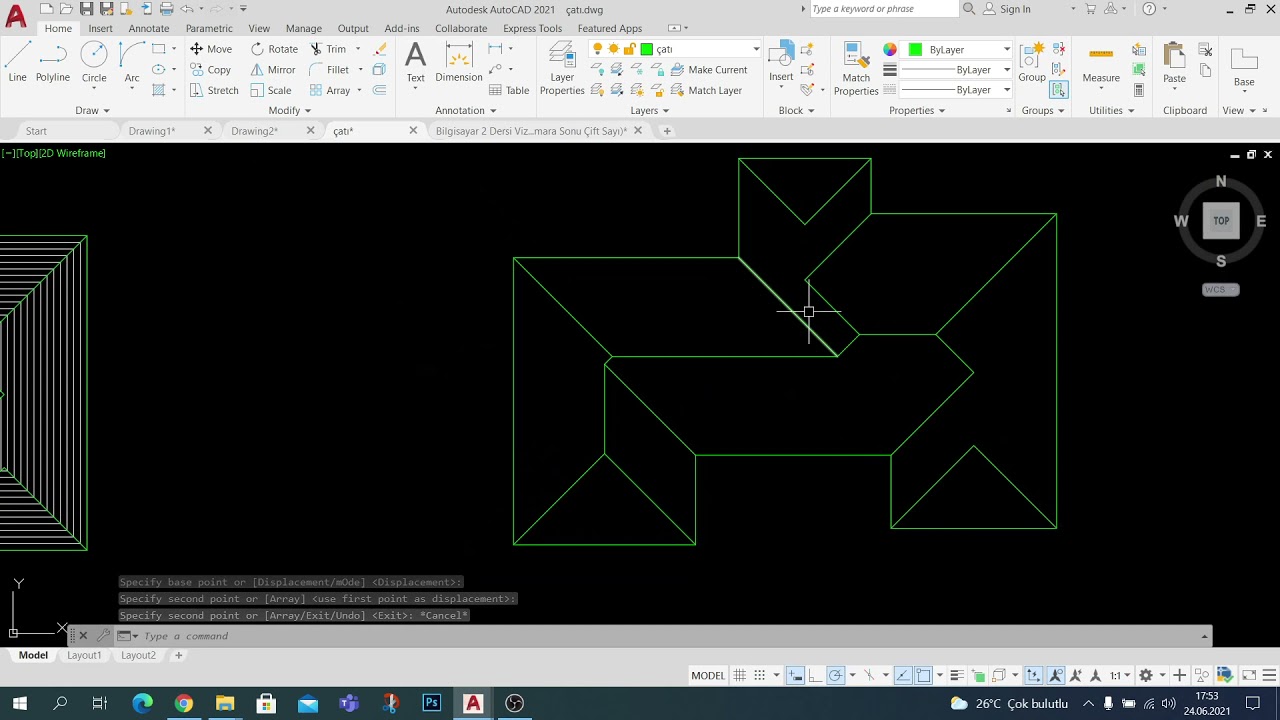Viewport: 1280px width, 720px height.
Task: Activate the Stretch command
Action: [x=214, y=90]
